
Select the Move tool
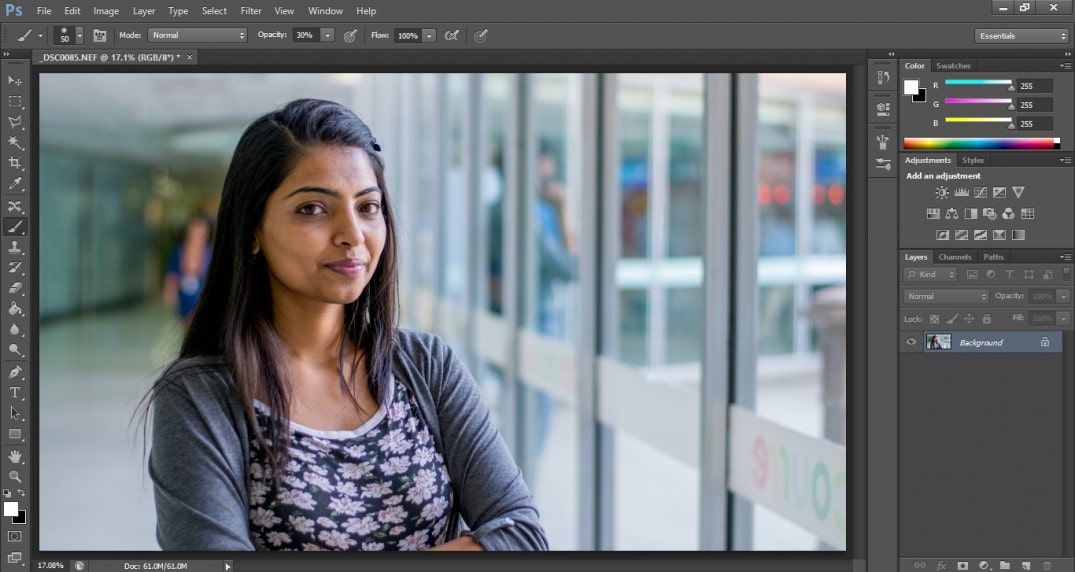[14, 81]
